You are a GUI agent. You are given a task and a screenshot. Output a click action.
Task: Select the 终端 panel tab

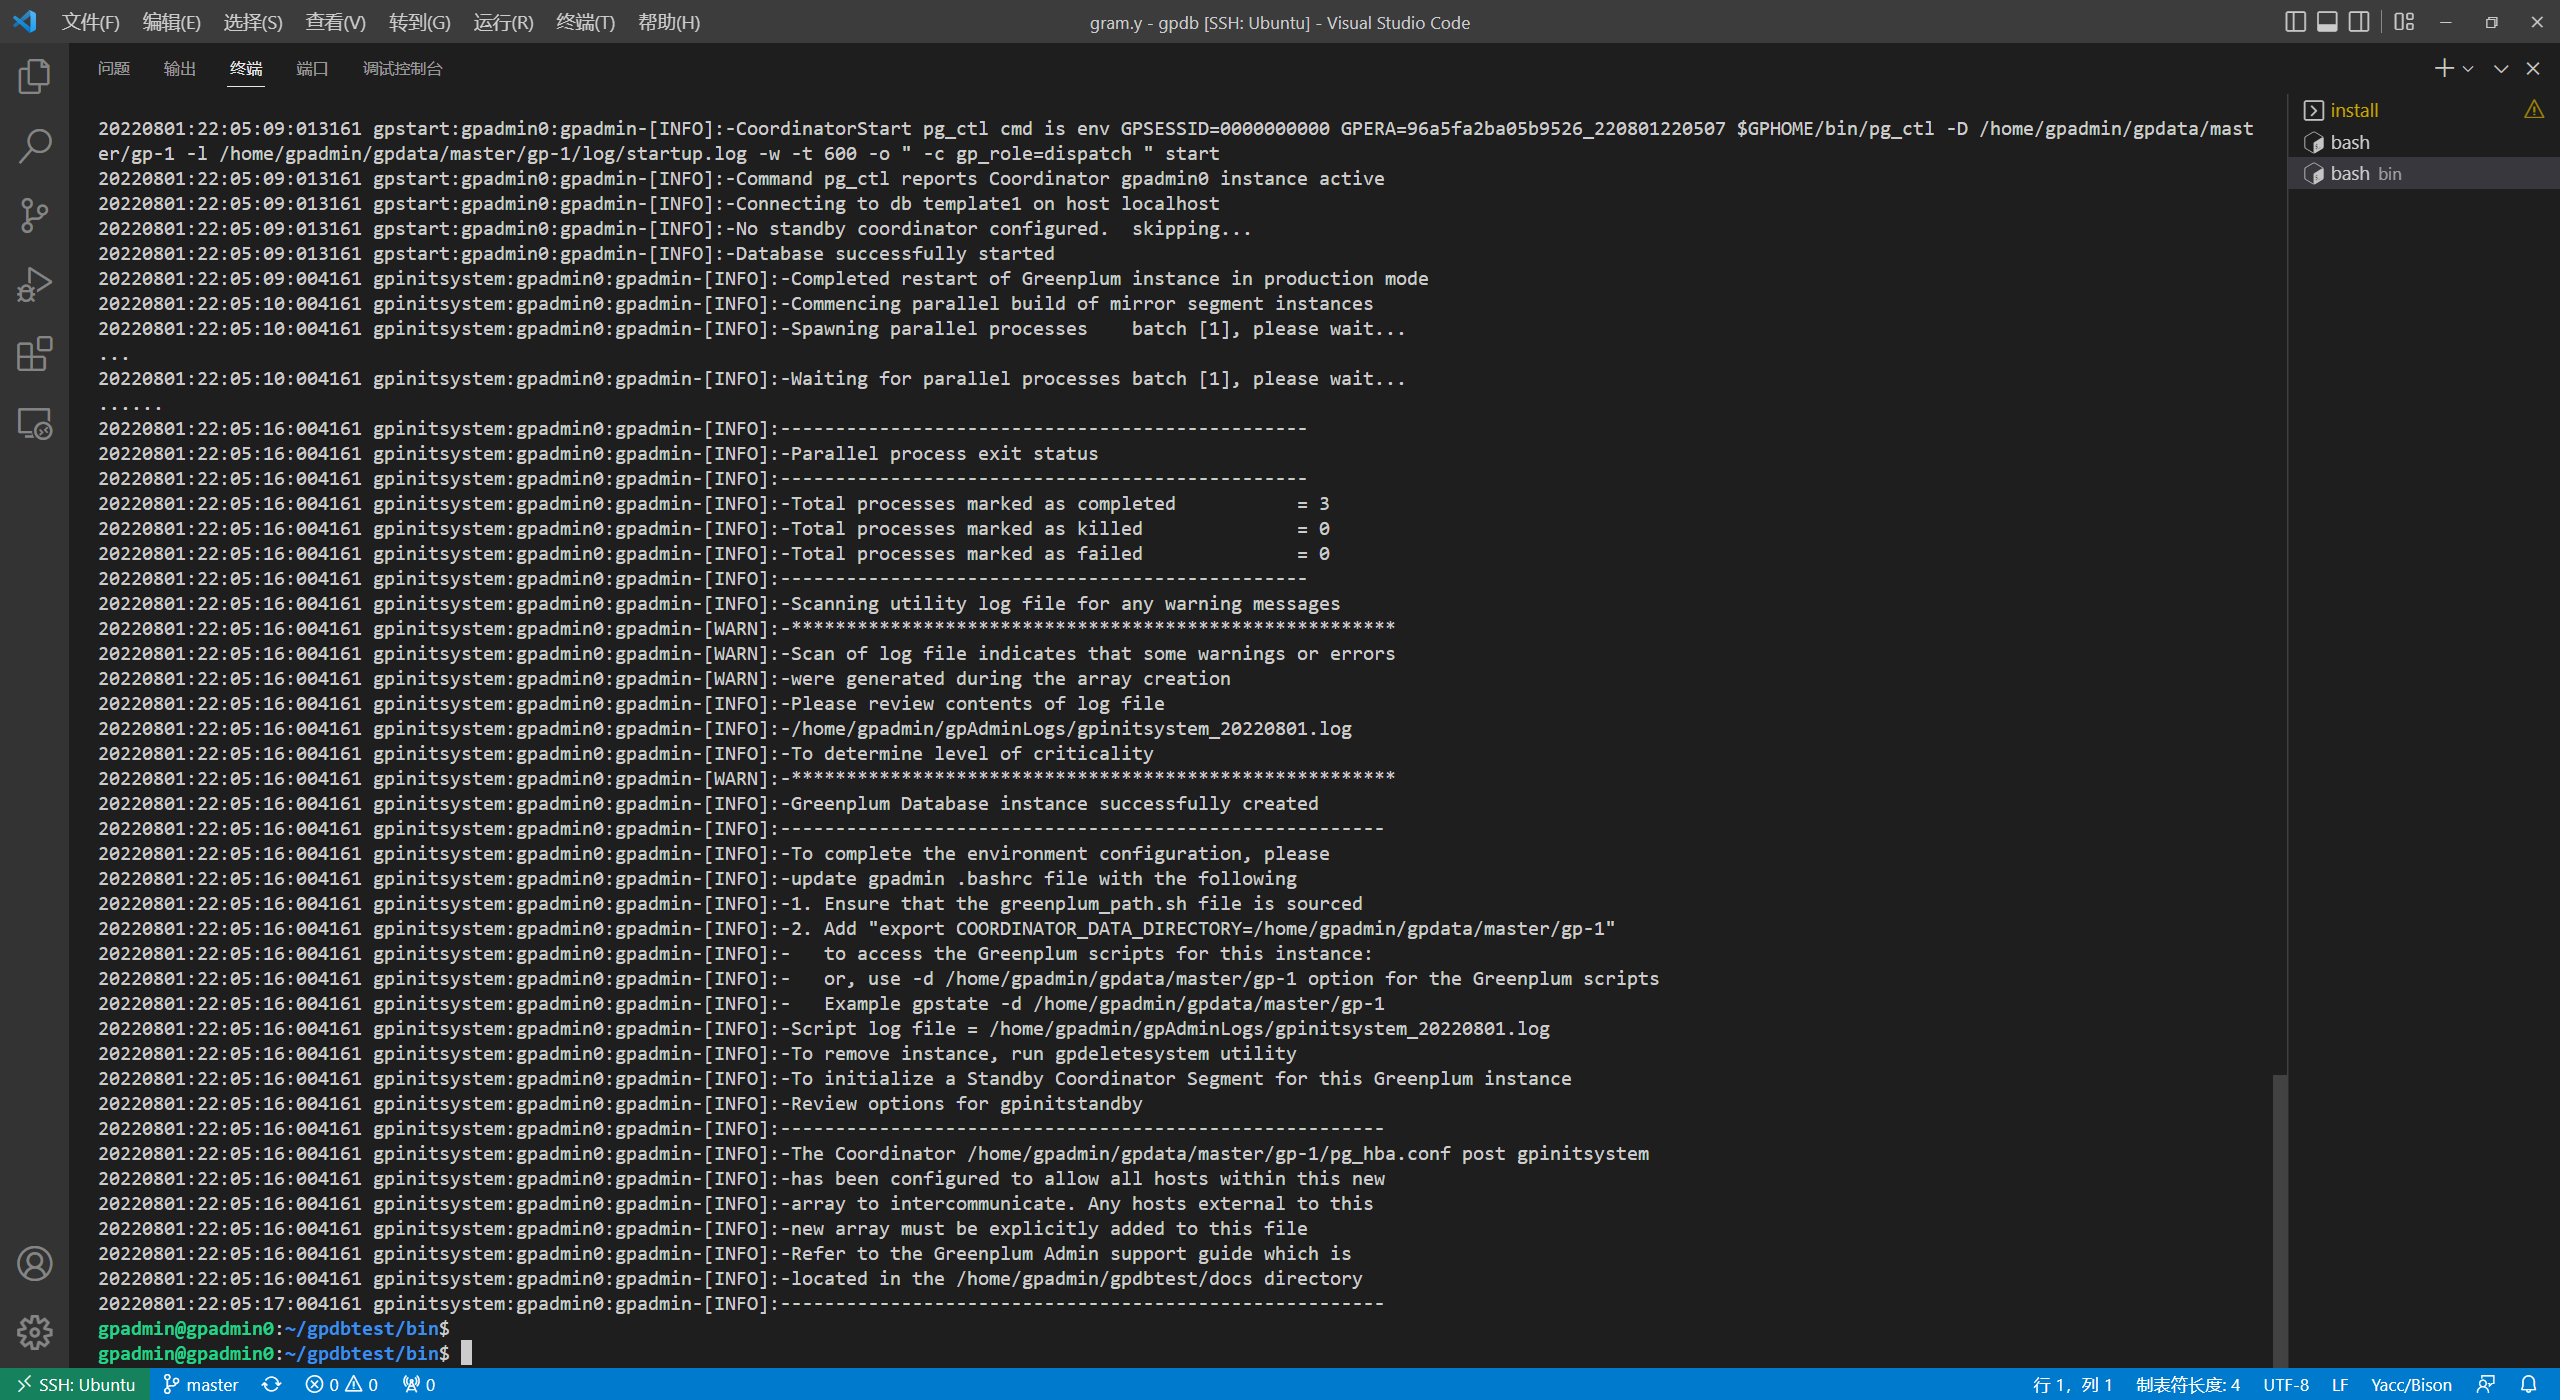tap(246, 69)
